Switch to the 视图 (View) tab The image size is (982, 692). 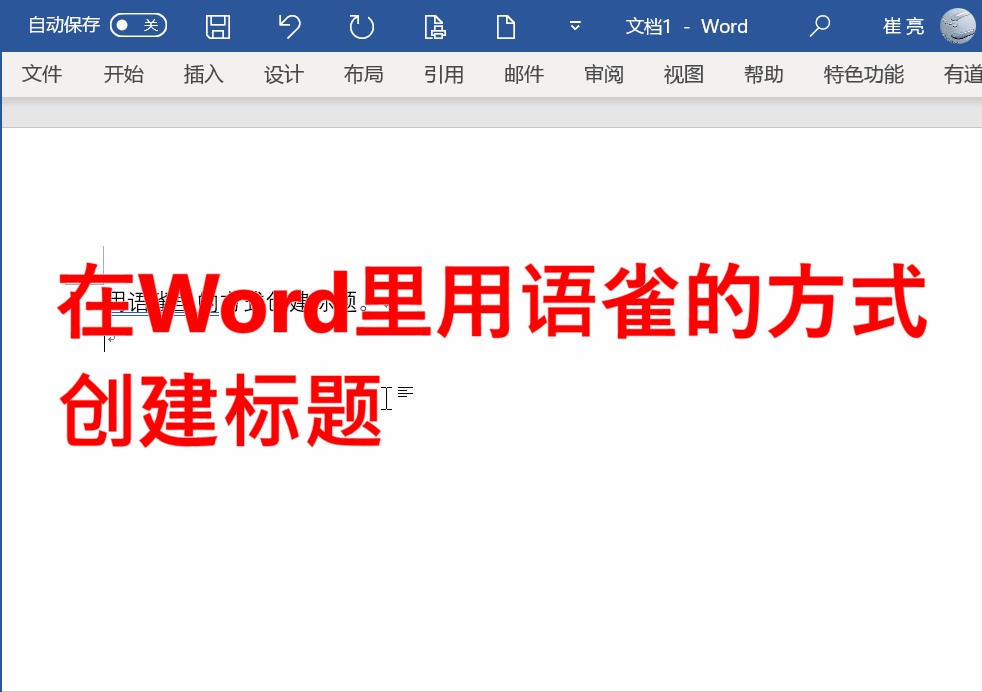point(684,74)
